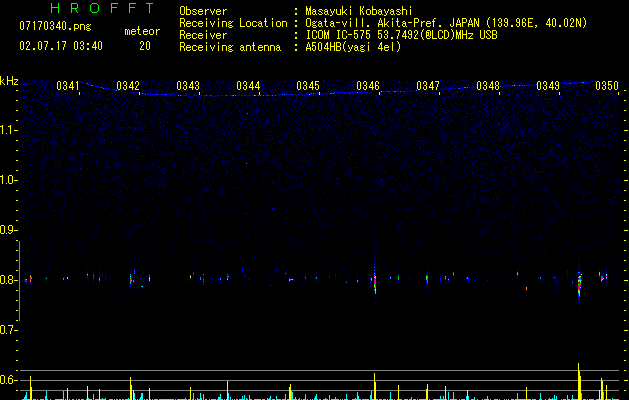Image resolution: width=629 pixels, height=400 pixels.
Task: Click antenna value A504HB(yagi 4el)
Action: click(353, 47)
